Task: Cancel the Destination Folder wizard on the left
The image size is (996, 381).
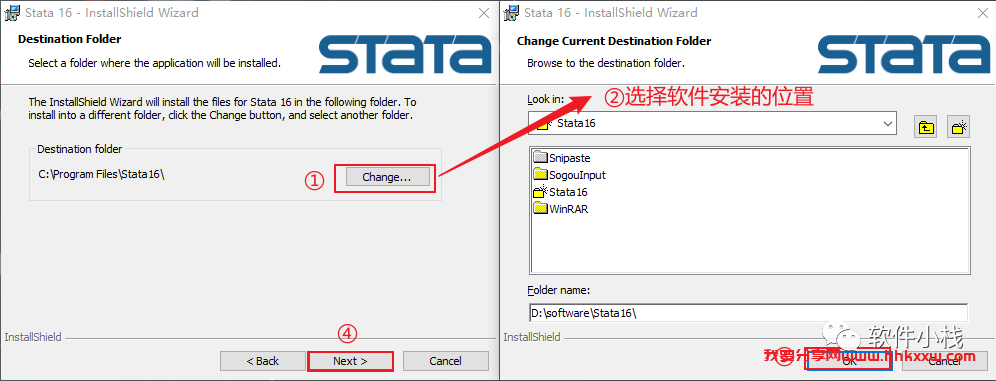Action: [x=445, y=361]
